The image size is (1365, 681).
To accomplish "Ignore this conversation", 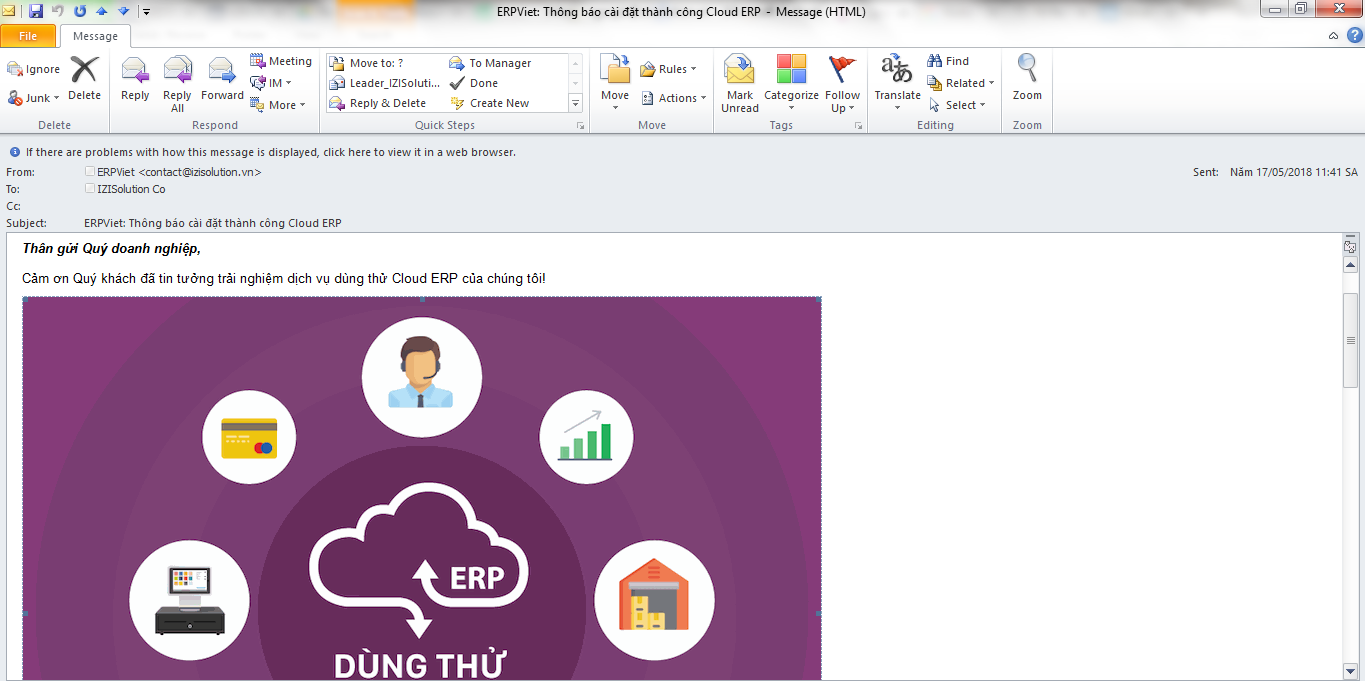I will point(34,69).
